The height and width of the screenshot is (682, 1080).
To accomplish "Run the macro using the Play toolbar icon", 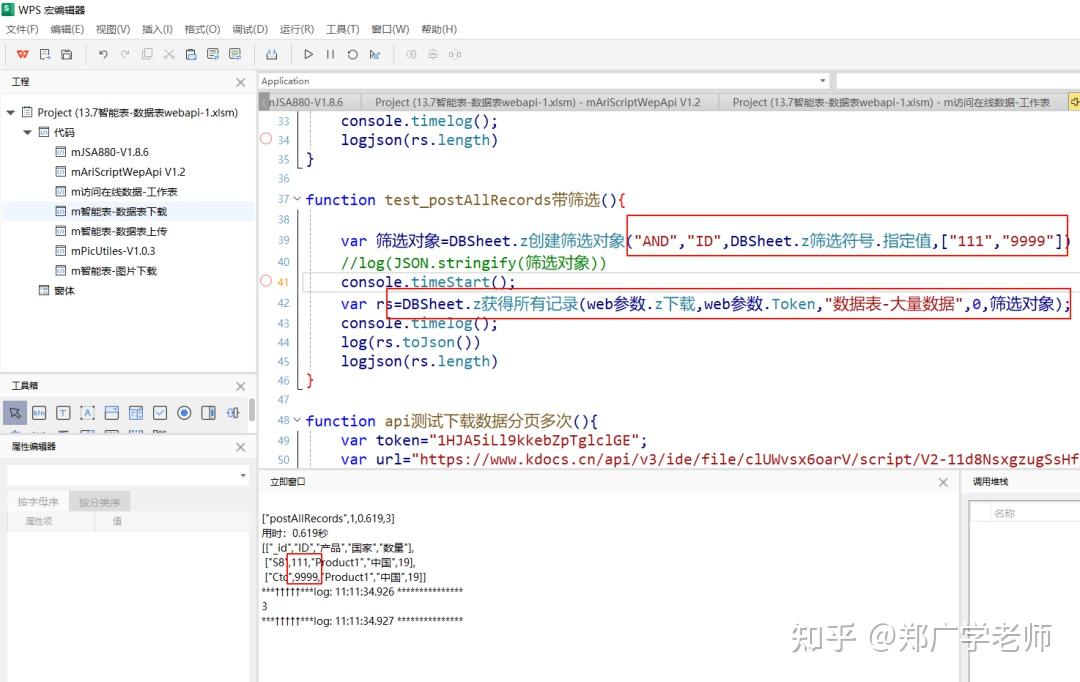I will coord(310,55).
